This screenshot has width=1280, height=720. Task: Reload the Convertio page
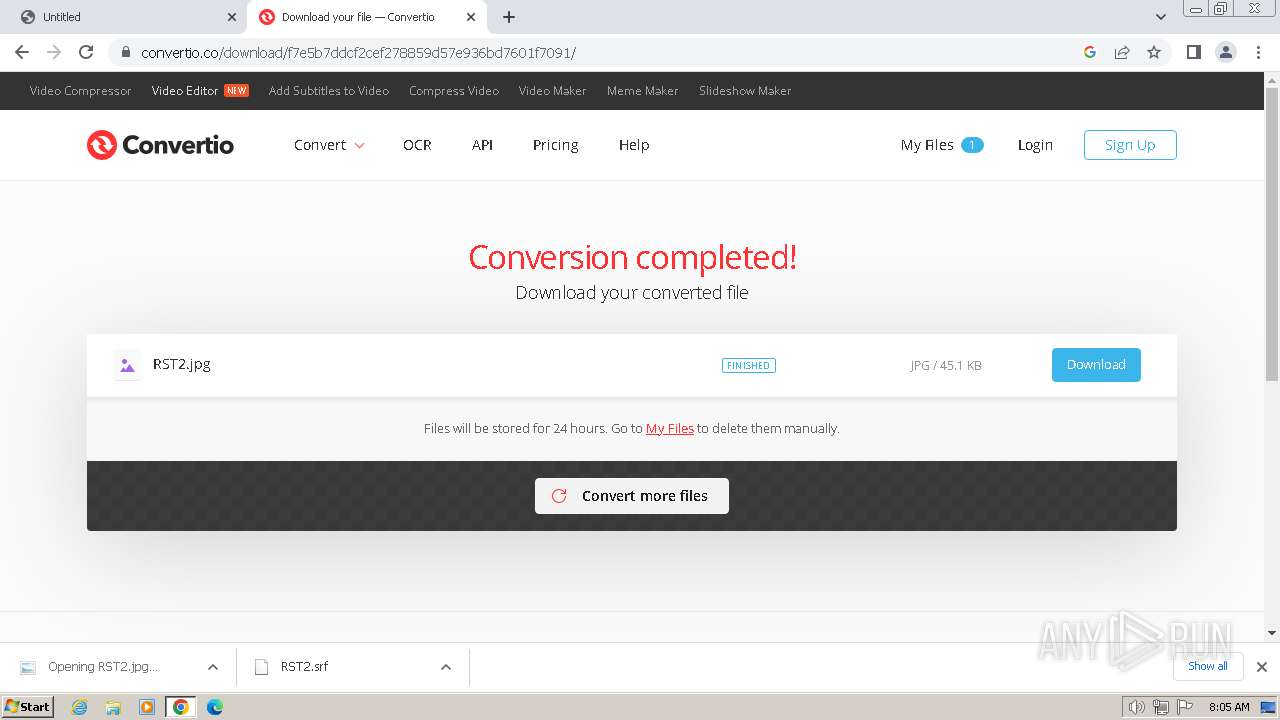(86, 52)
